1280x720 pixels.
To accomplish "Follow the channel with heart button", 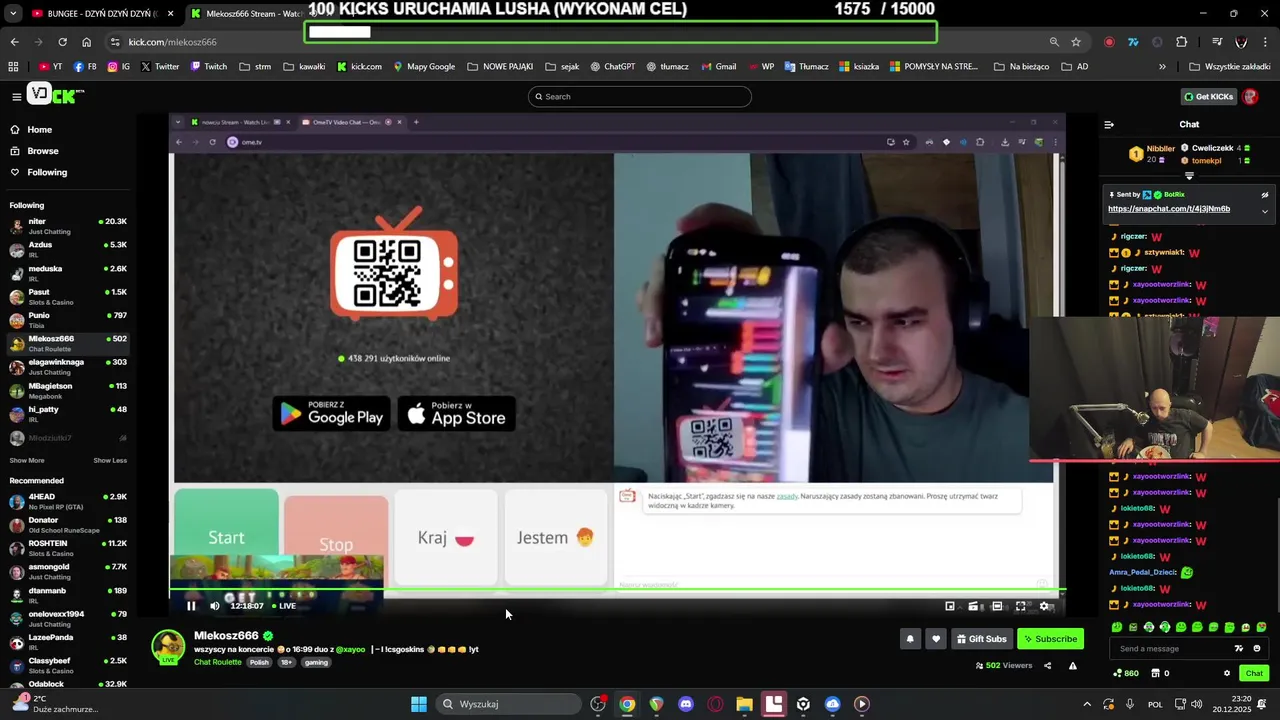I will tap(936, 639).
